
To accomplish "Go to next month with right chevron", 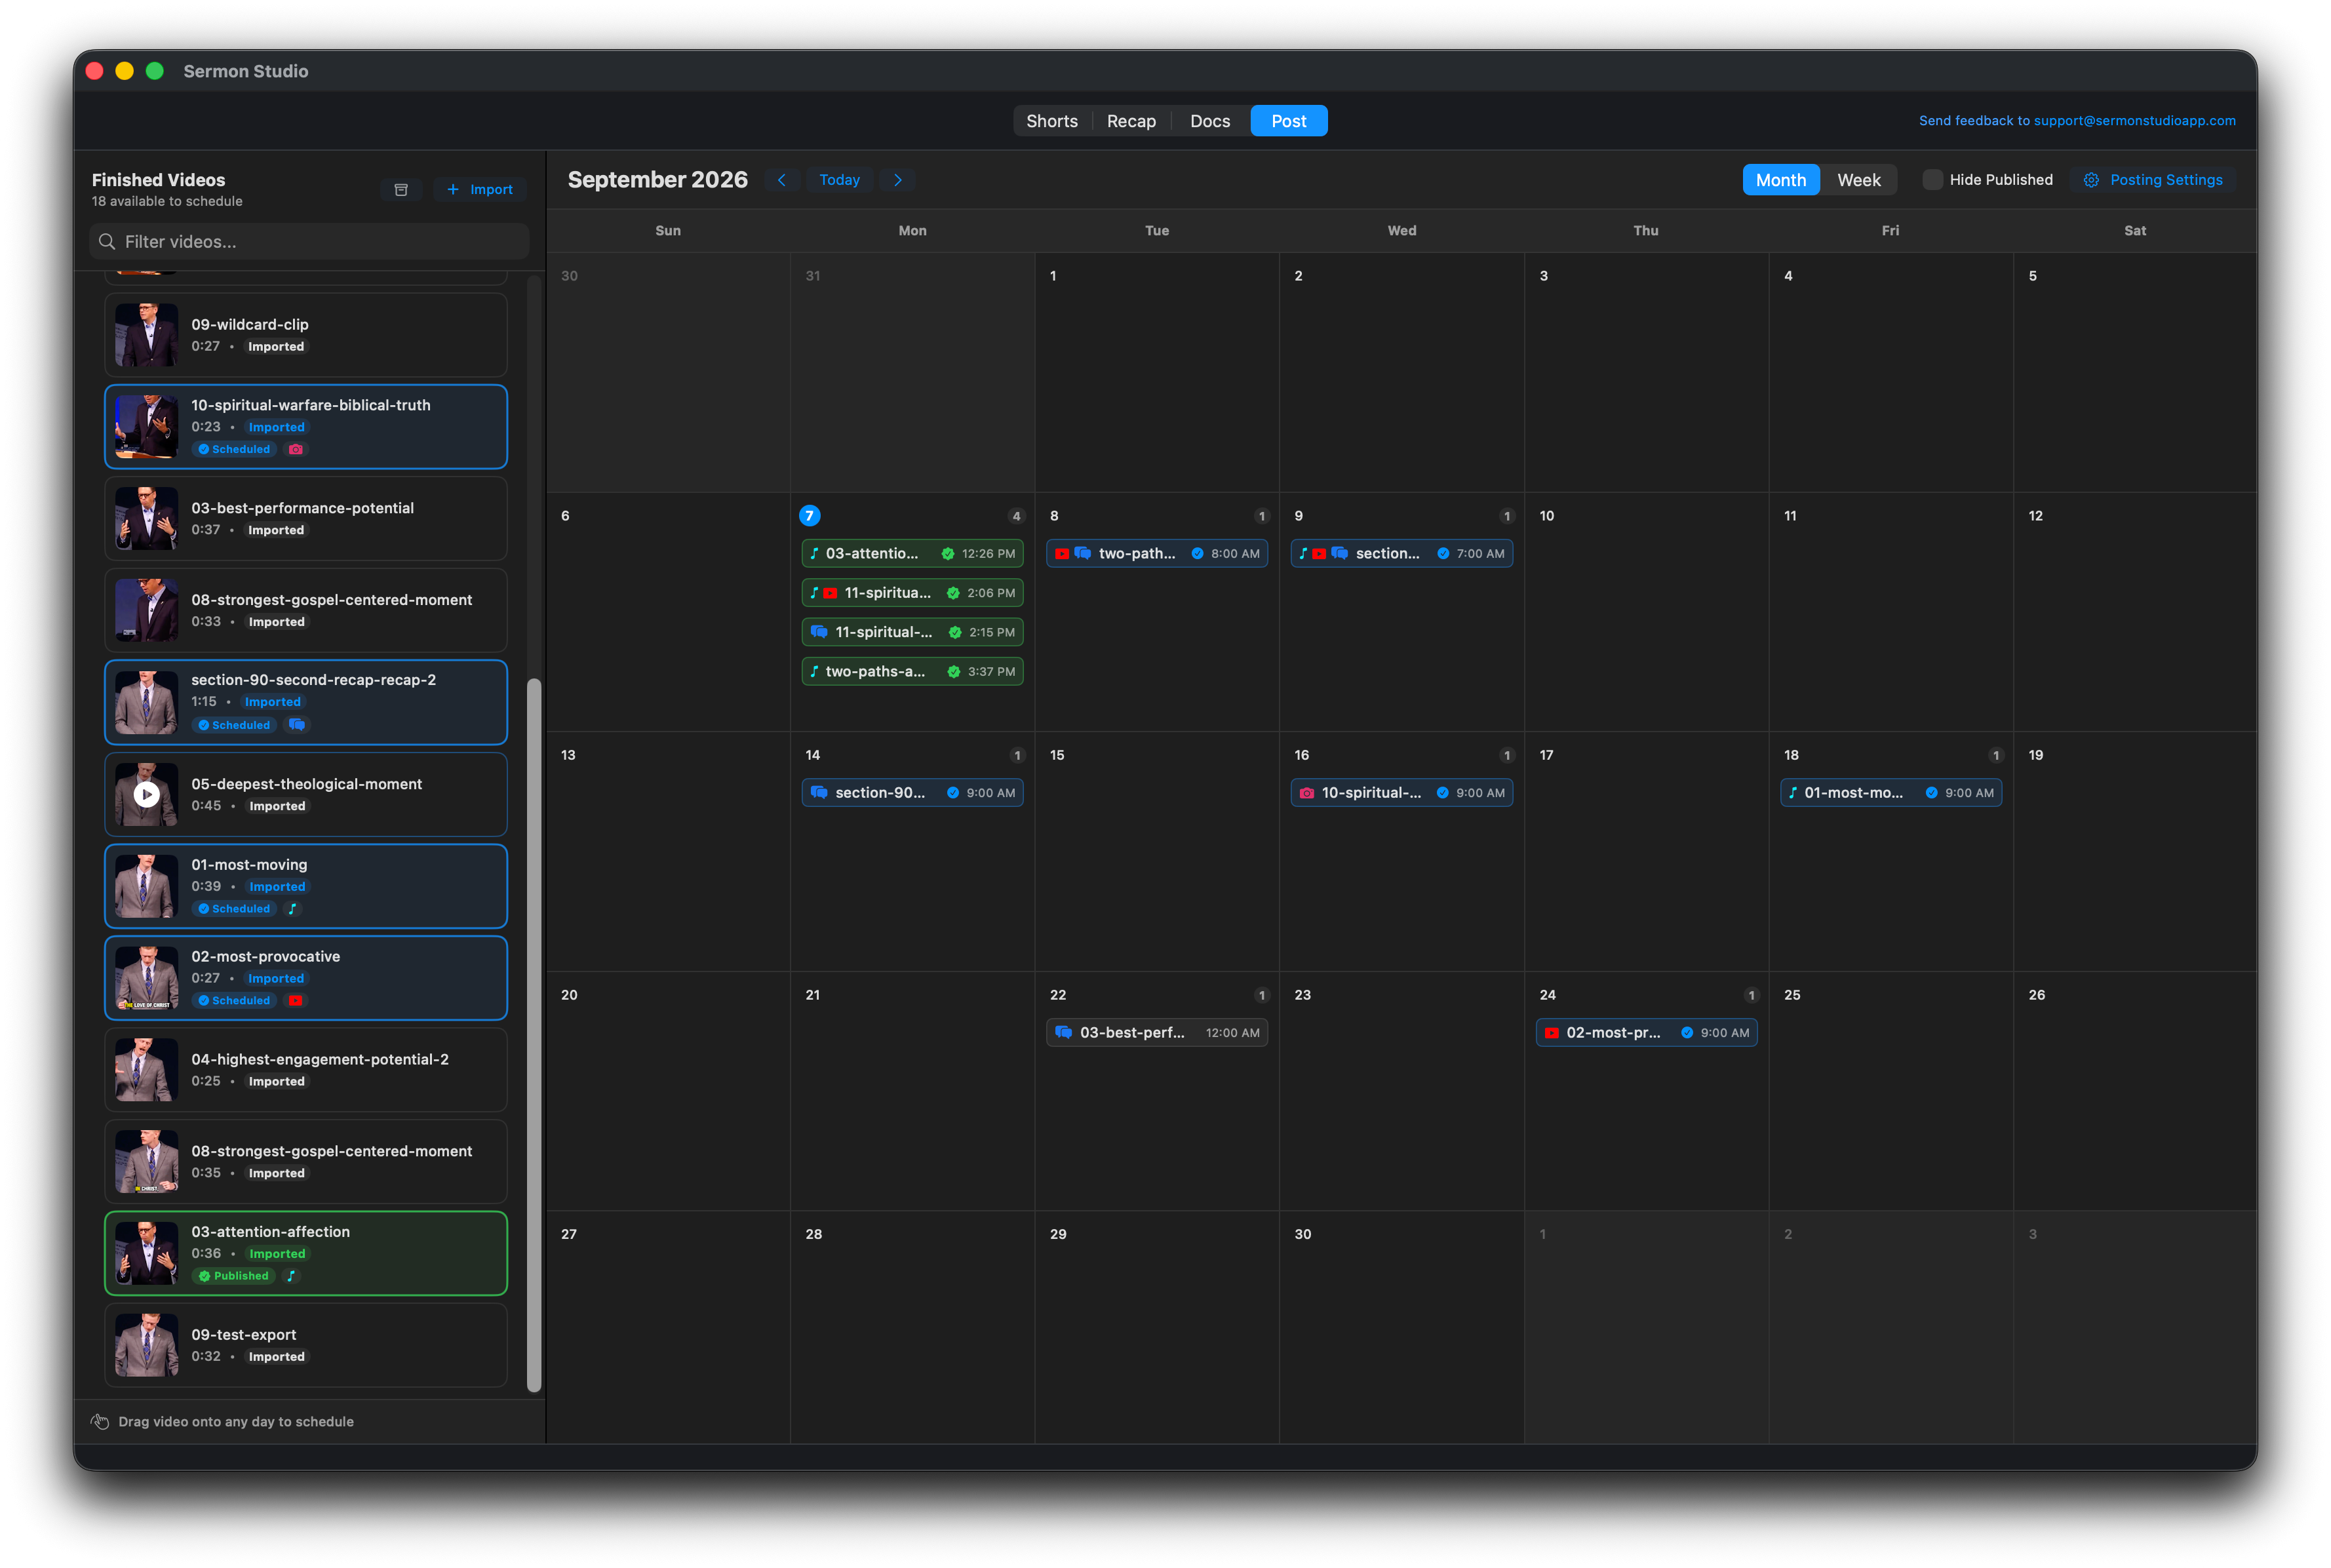I will (898, 180).
